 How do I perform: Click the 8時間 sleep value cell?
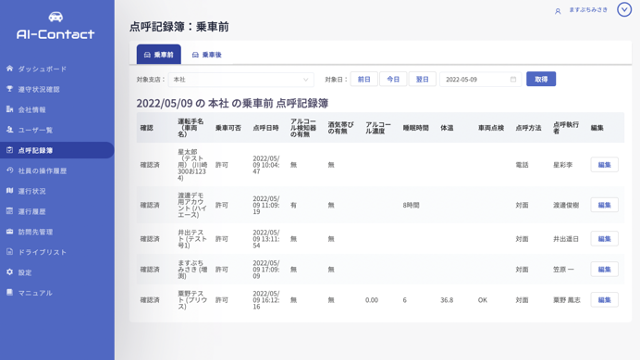coord(411,205)
